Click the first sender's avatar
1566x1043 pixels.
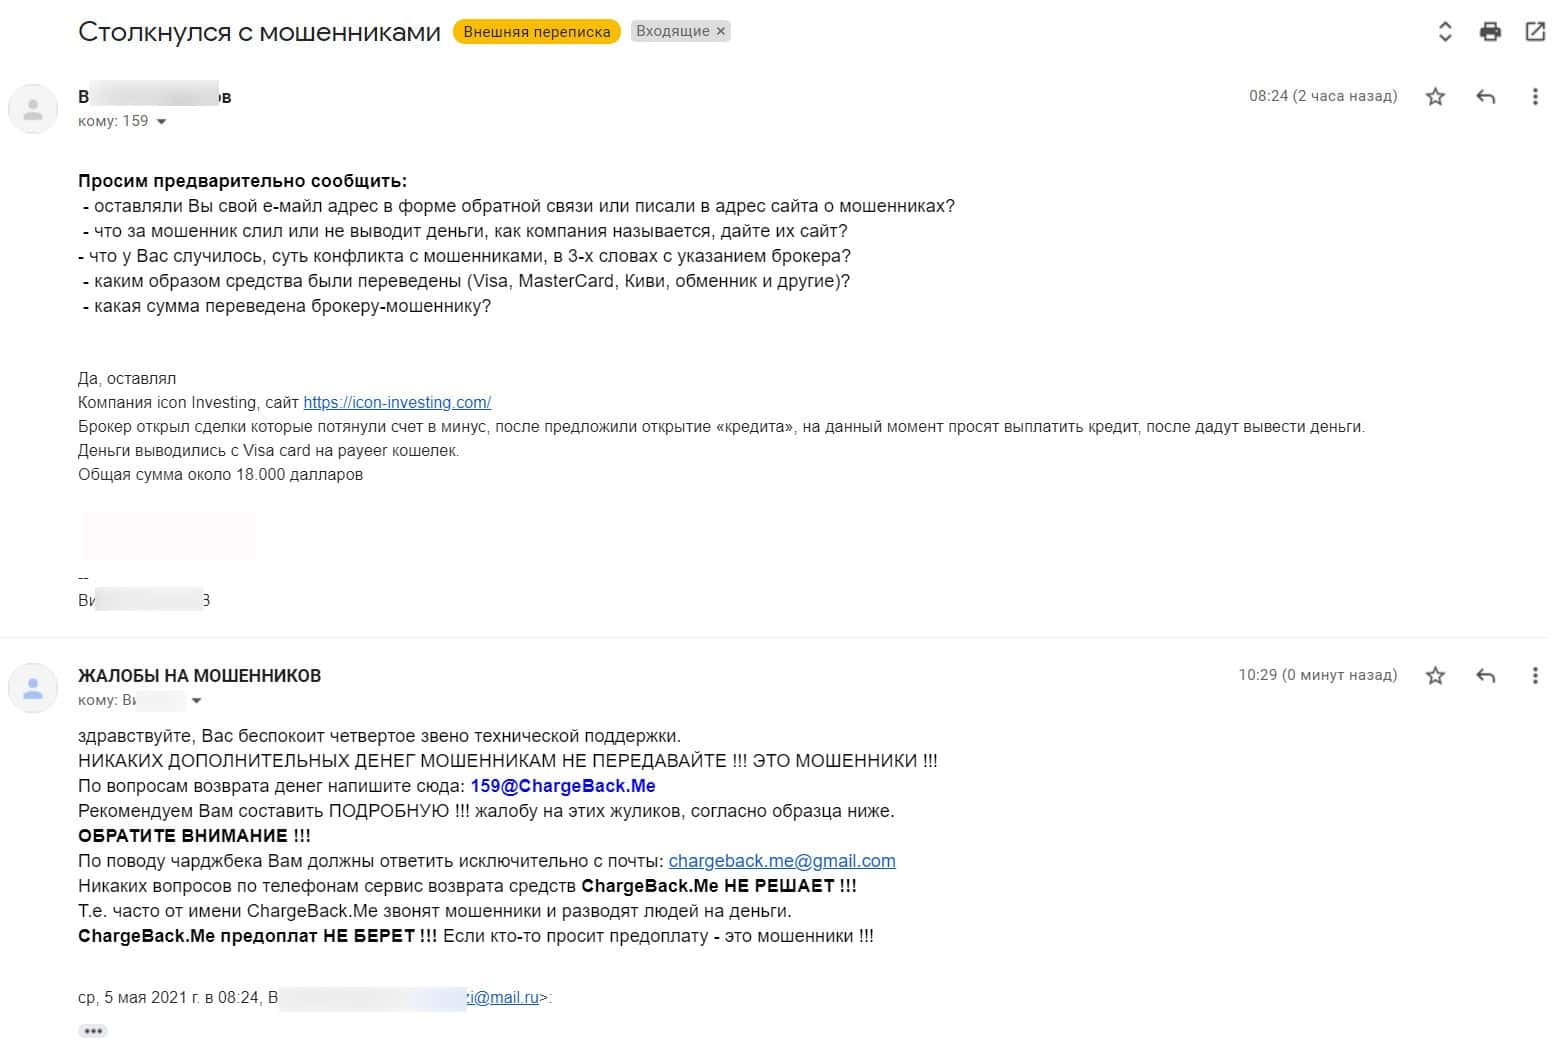pyautogui.click(x=33, y=109)
